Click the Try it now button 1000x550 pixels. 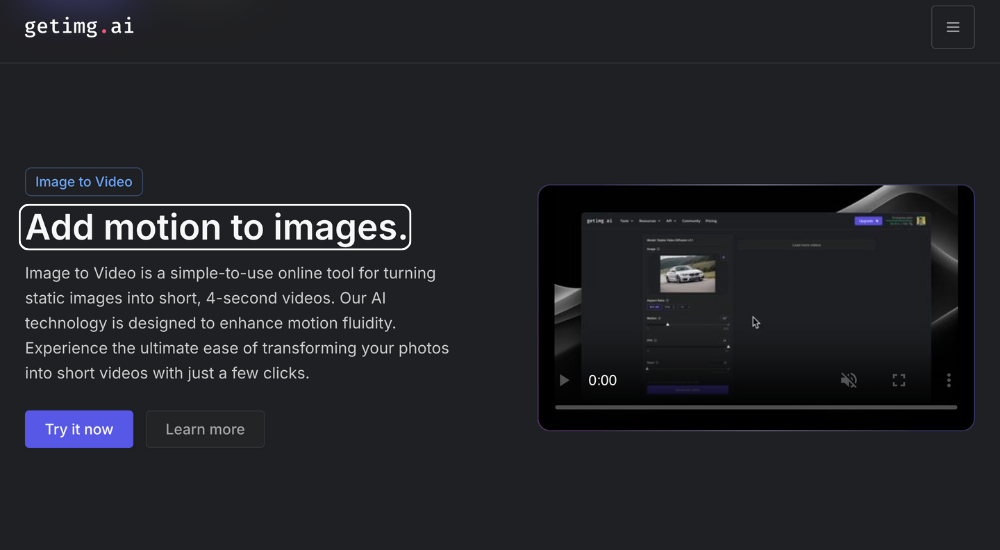coord(79,429)
